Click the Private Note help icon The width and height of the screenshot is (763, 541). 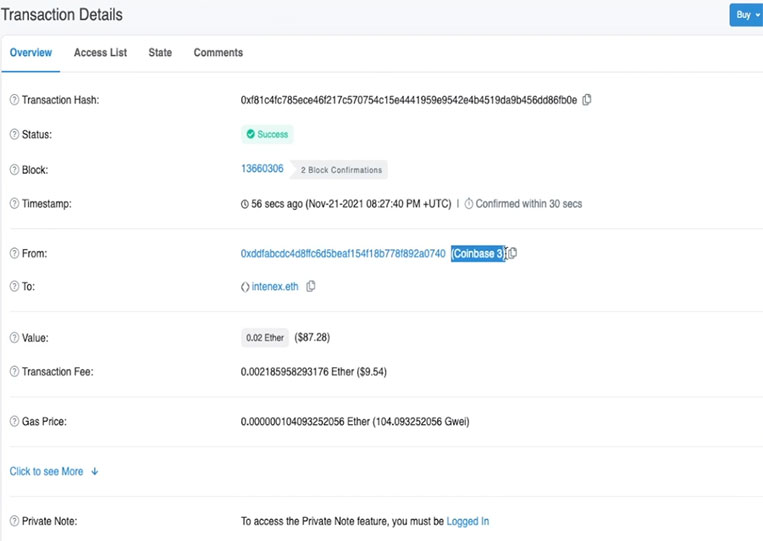pyautogui.click(x=14, y=521)
